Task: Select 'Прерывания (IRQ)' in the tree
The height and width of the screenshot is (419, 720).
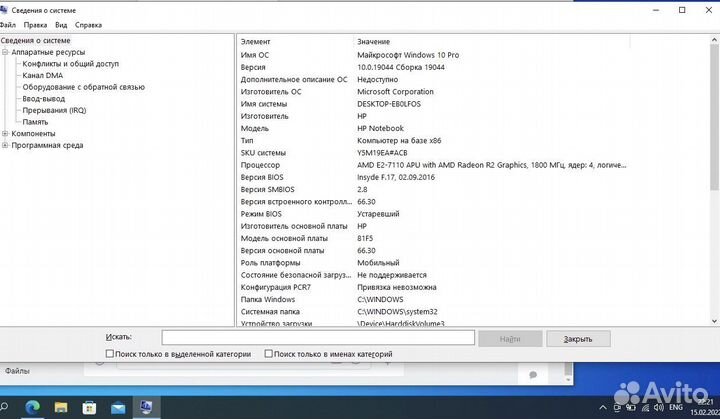Action: click(54, 110)
